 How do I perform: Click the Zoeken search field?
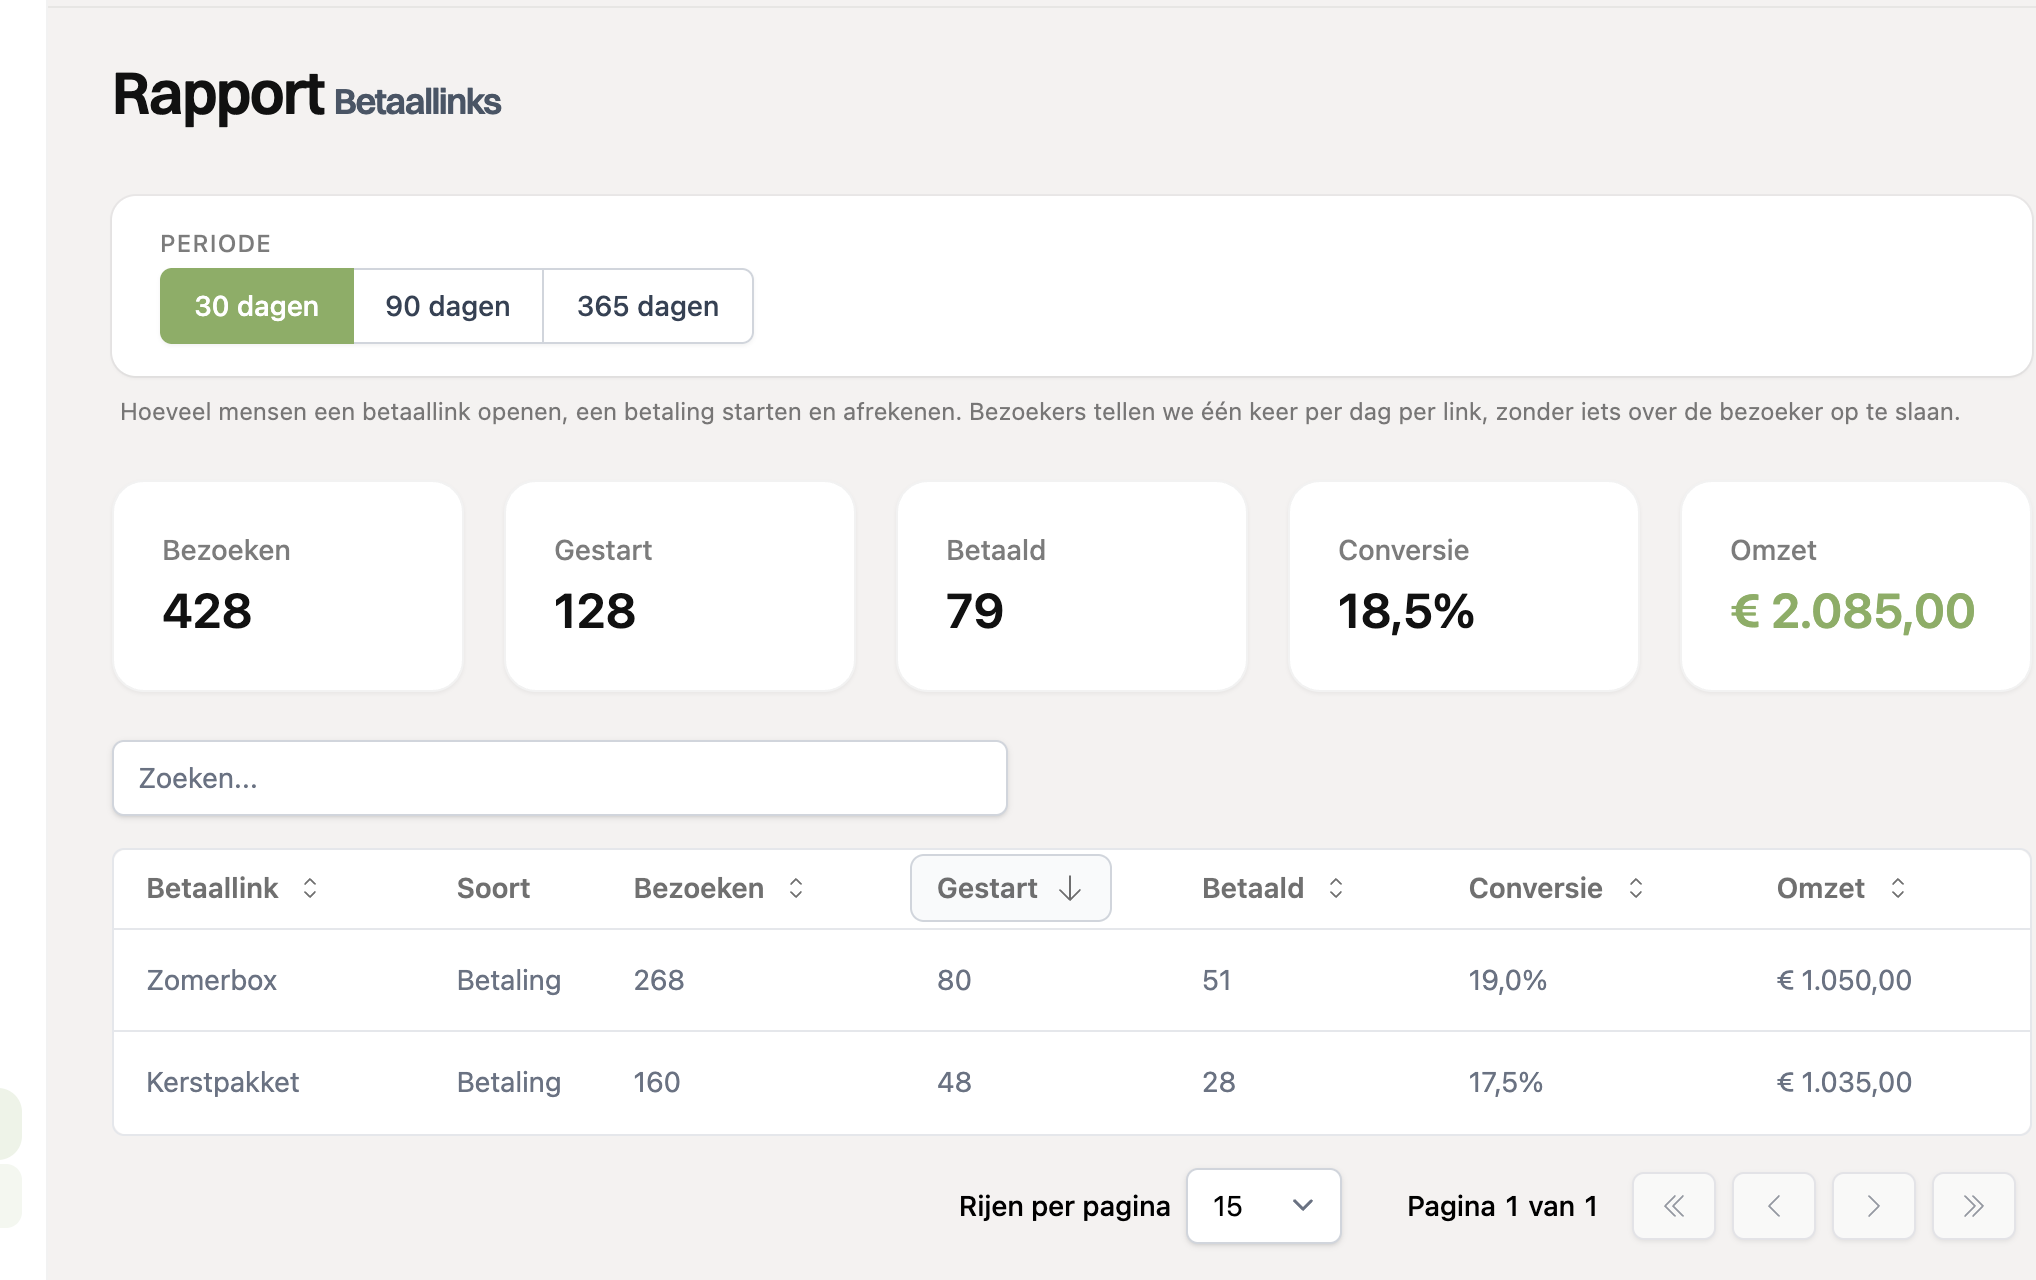pyautogui.click(x=560, y=778)
